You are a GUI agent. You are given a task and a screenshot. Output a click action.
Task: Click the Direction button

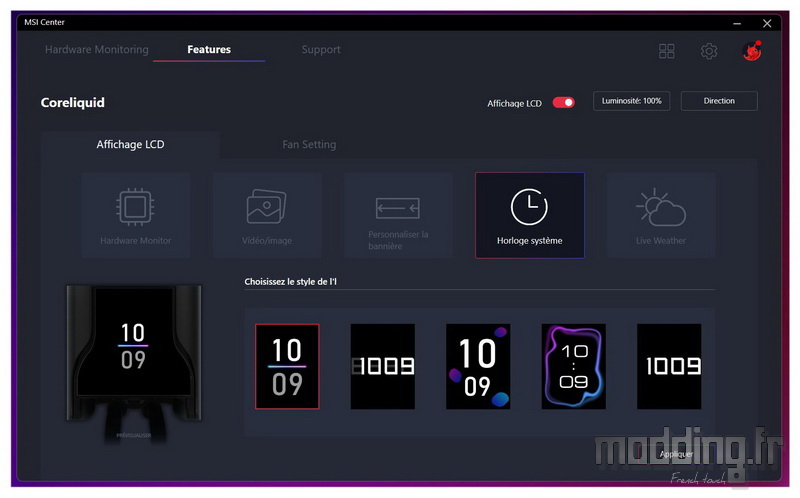click(719, 101)
